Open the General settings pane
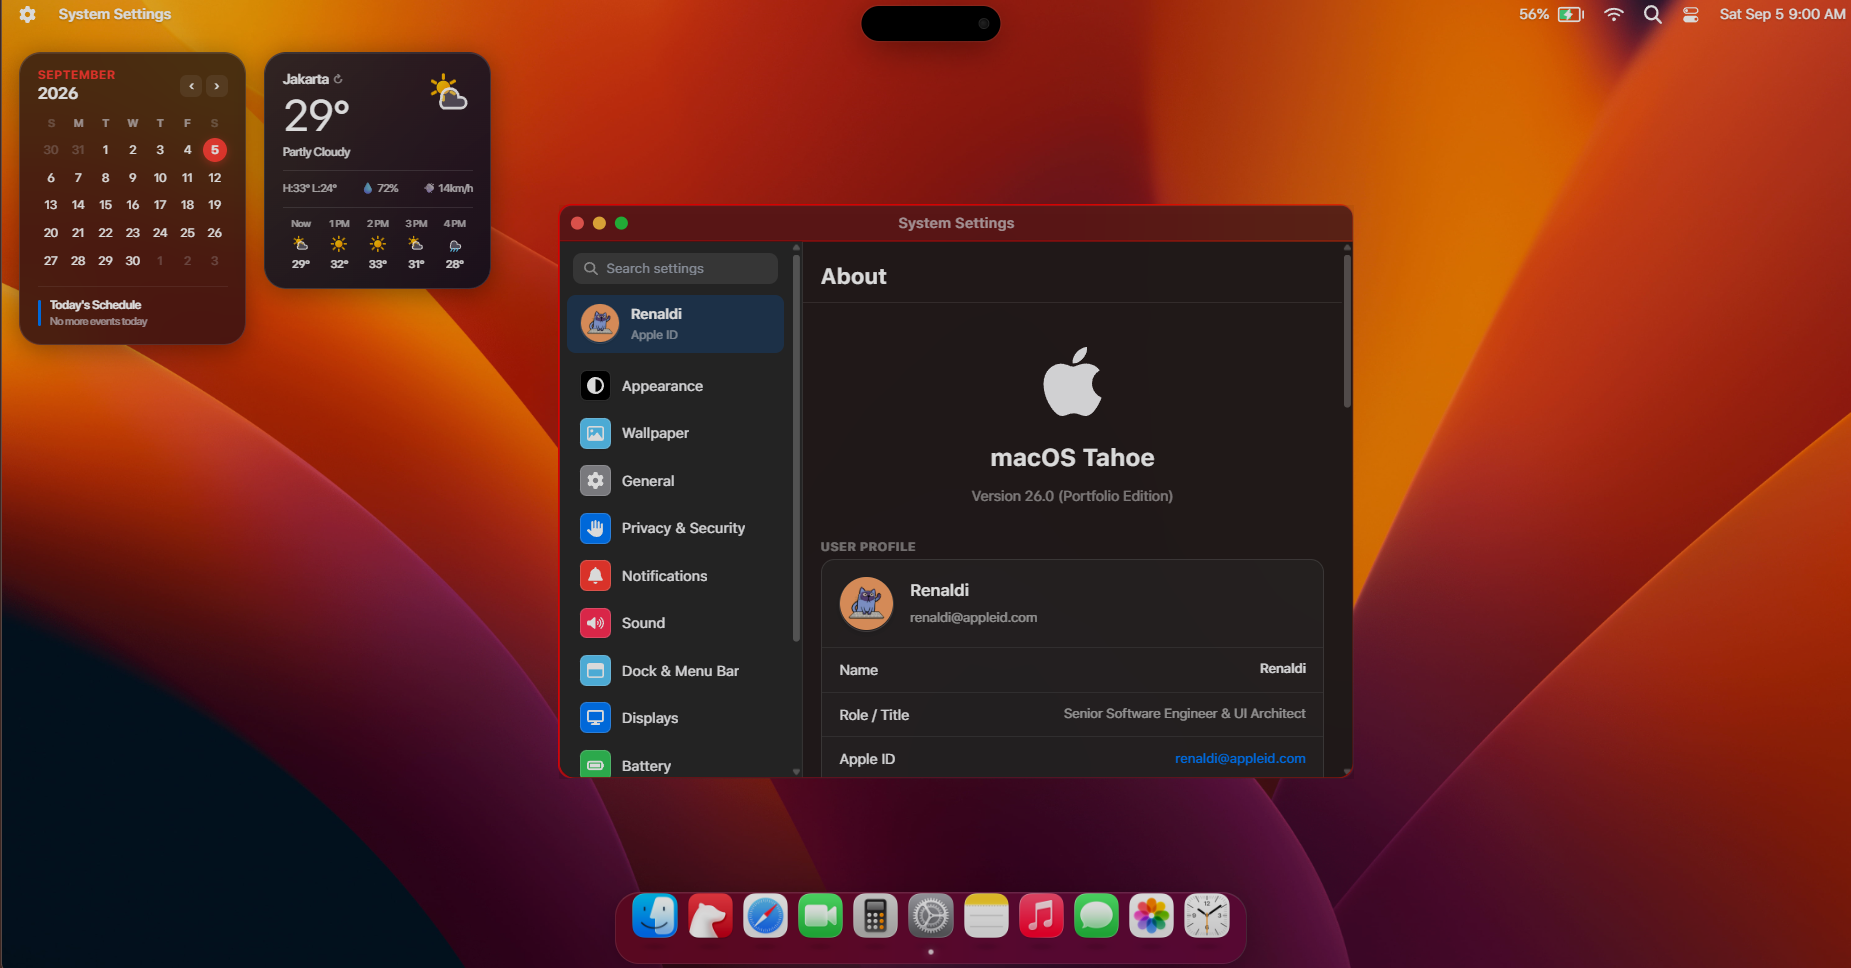 [x=676, y=481]
